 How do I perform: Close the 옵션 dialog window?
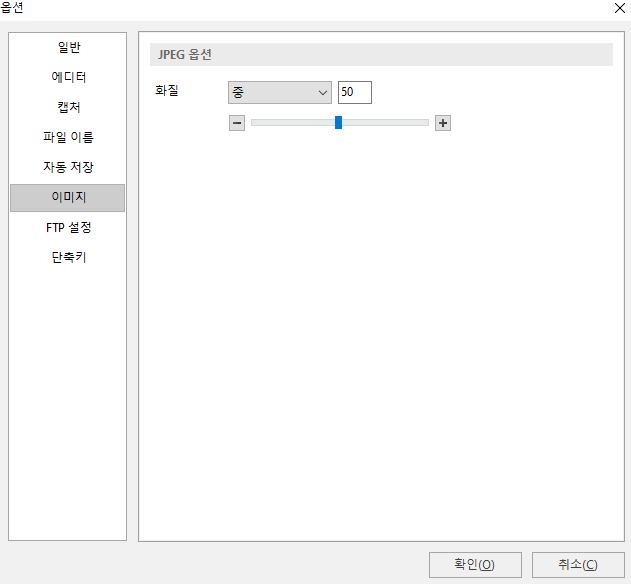click(620, 8)
